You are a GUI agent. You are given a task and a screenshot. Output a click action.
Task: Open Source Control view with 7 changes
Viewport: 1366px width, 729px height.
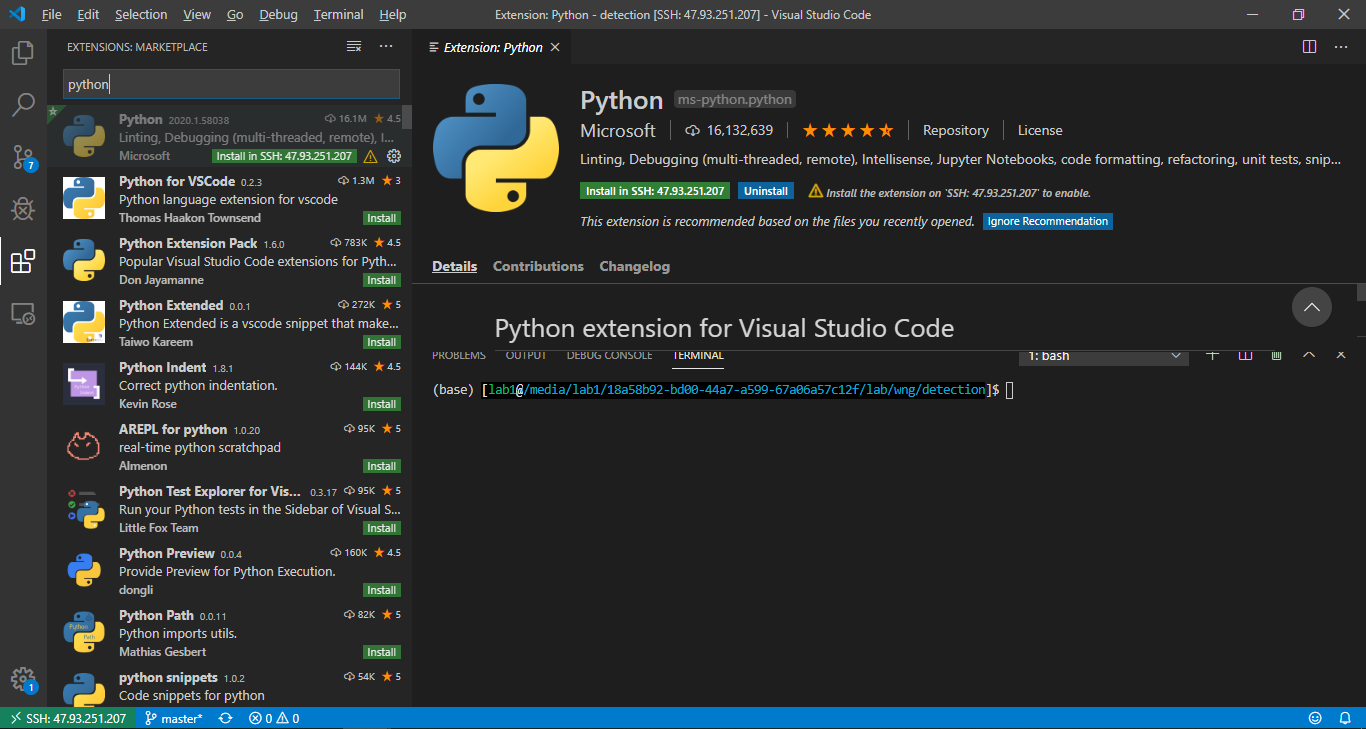click(x=23, y=157)
